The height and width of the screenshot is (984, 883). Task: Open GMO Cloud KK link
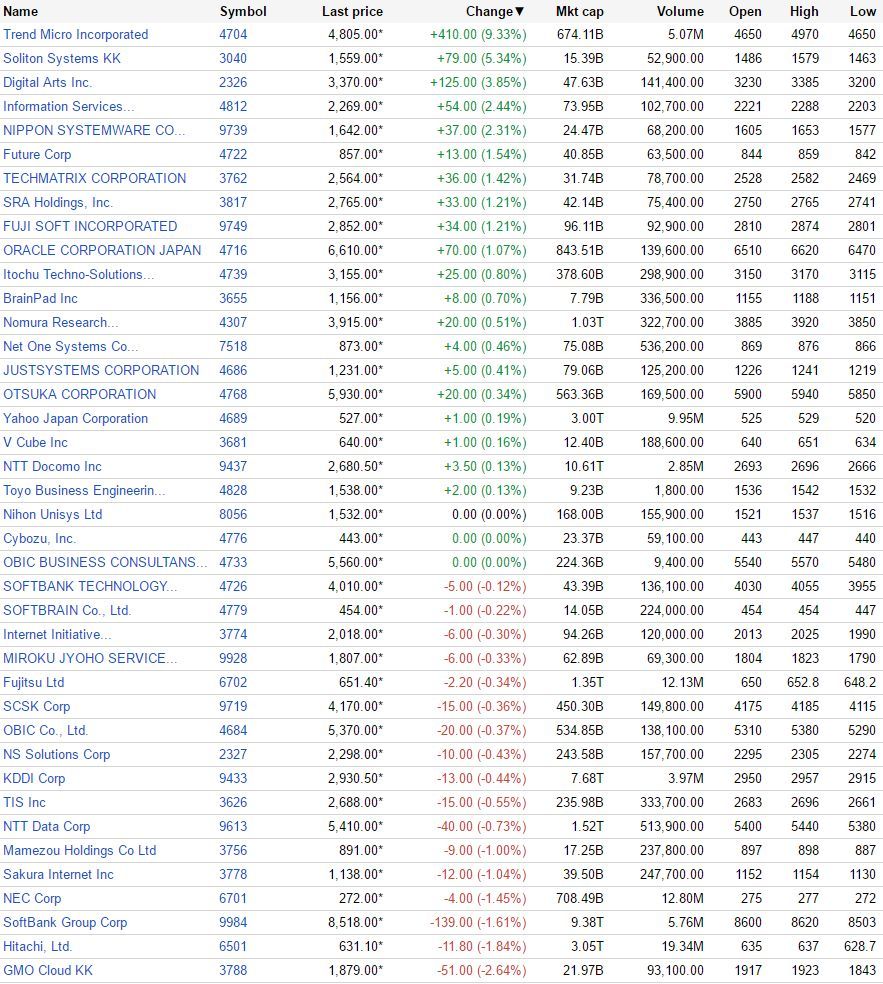[48, 970]
